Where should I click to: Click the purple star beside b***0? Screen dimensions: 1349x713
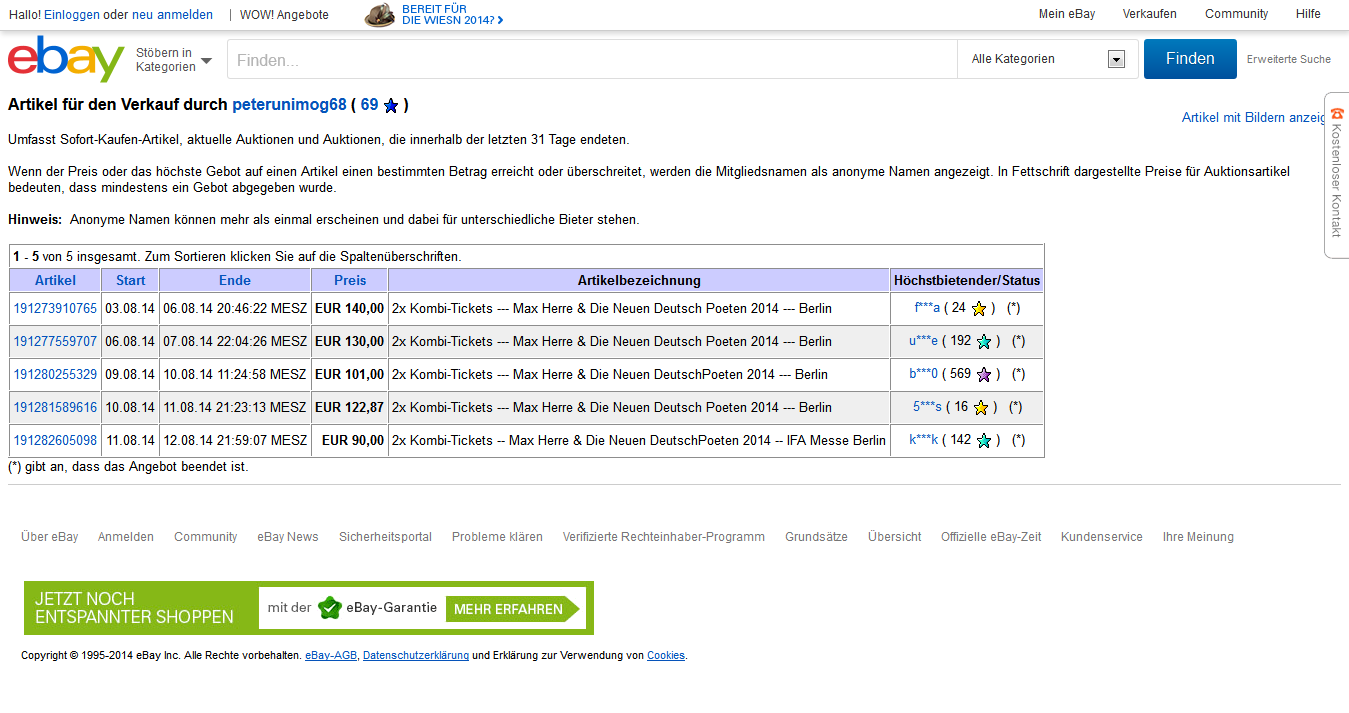(x=984, y=375)
